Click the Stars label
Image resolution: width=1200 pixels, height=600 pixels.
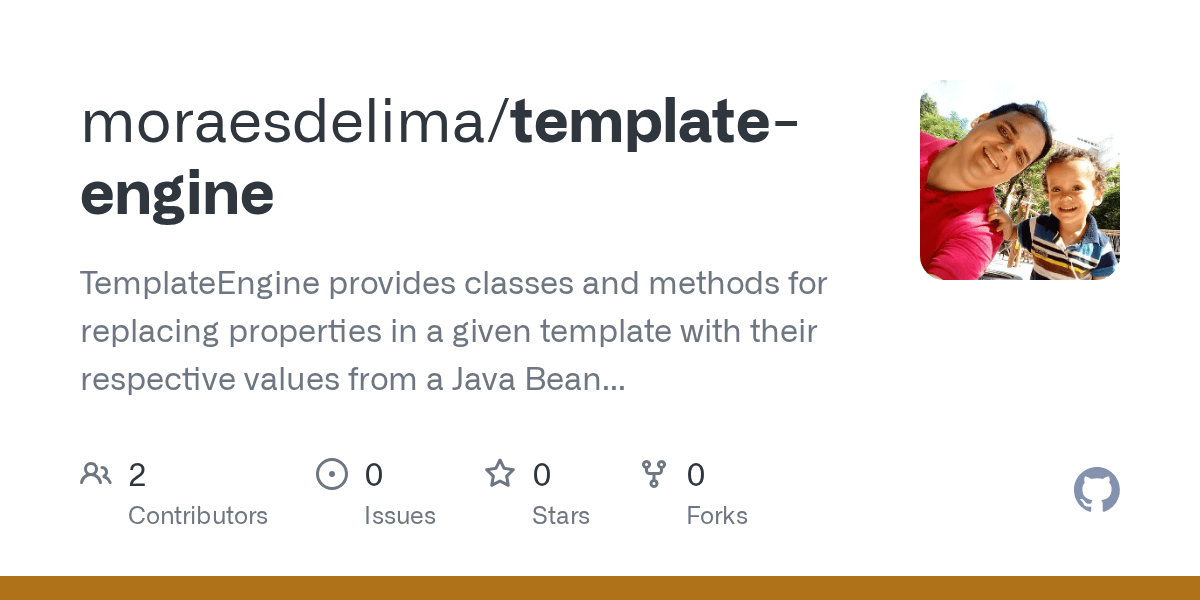561,516
